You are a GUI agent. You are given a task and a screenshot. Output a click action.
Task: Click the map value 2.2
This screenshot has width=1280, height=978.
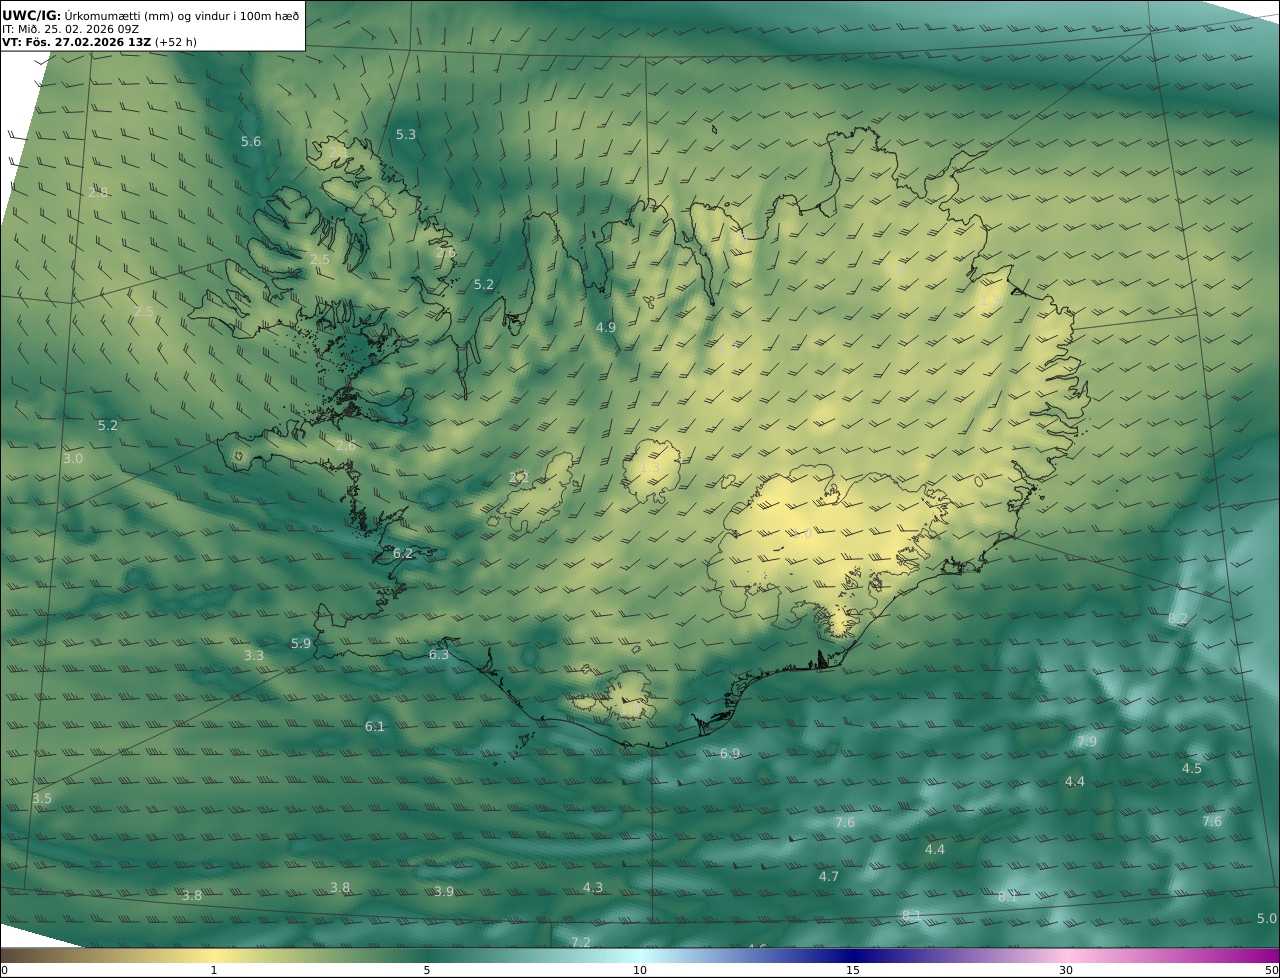[x=519, y=478]
